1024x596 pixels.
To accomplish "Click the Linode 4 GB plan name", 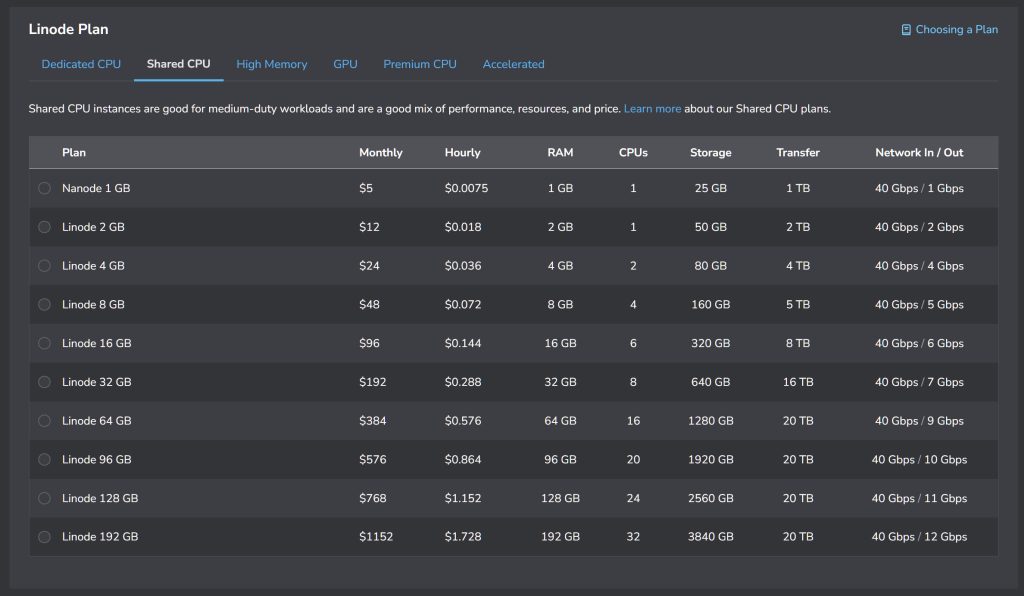I will coord(93,266).
